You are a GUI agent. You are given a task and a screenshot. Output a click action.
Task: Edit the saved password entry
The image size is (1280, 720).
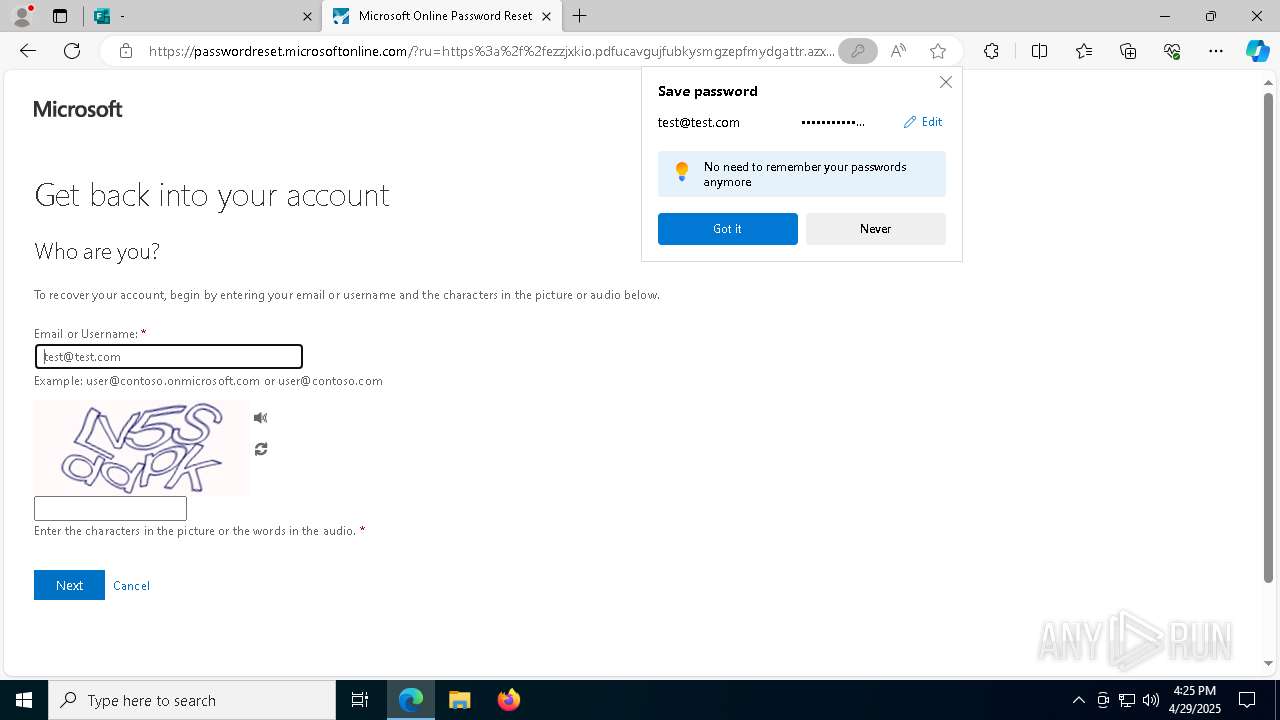(923, 122)
